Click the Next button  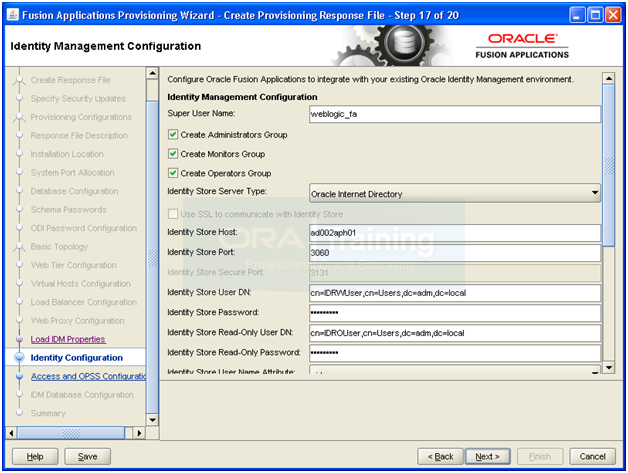pyautogui.click(x=487, y=456)
